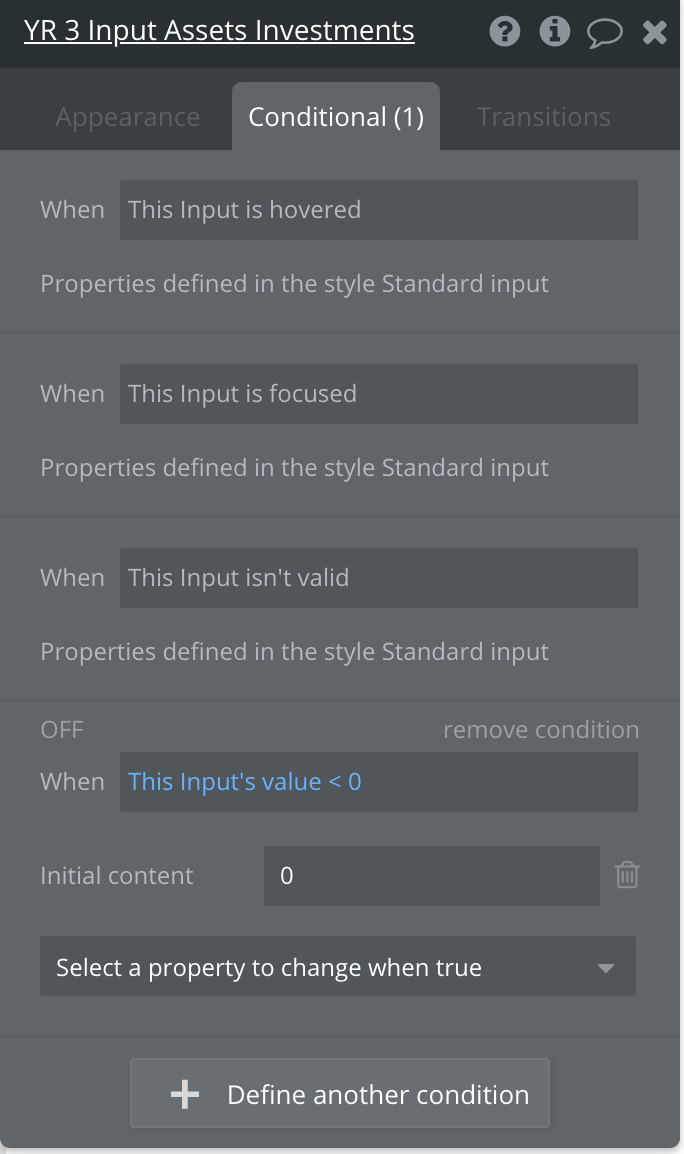Click the 'This Input is focused' condition field
684x1154 pixels.
(379, 394)
